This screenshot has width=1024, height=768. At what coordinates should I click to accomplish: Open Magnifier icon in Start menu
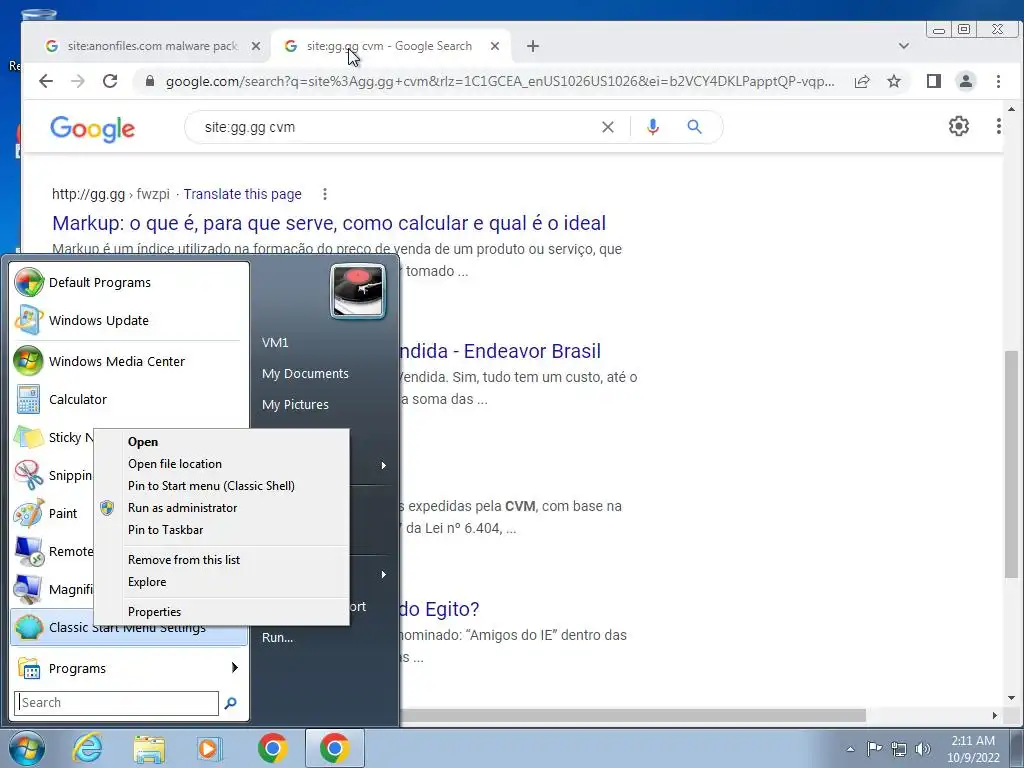(x=28, y=589)
